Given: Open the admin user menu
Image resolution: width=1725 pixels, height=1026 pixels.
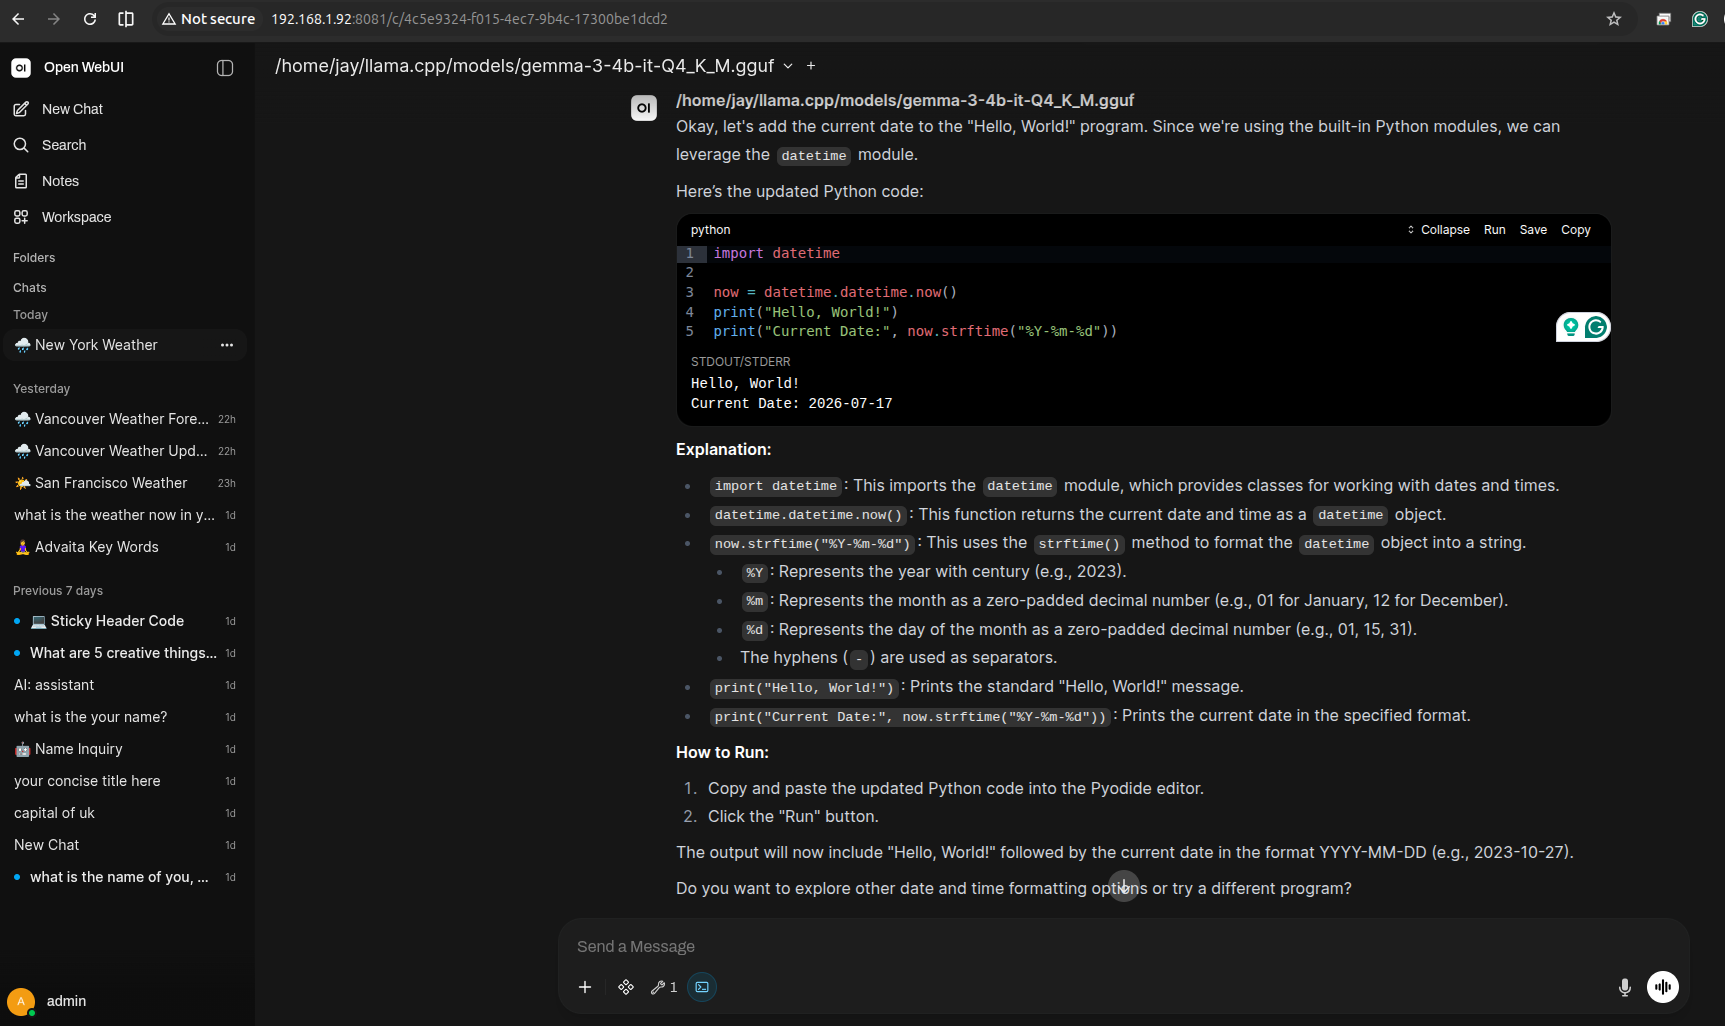Looking at the screenshot, I should [125, 1001].
